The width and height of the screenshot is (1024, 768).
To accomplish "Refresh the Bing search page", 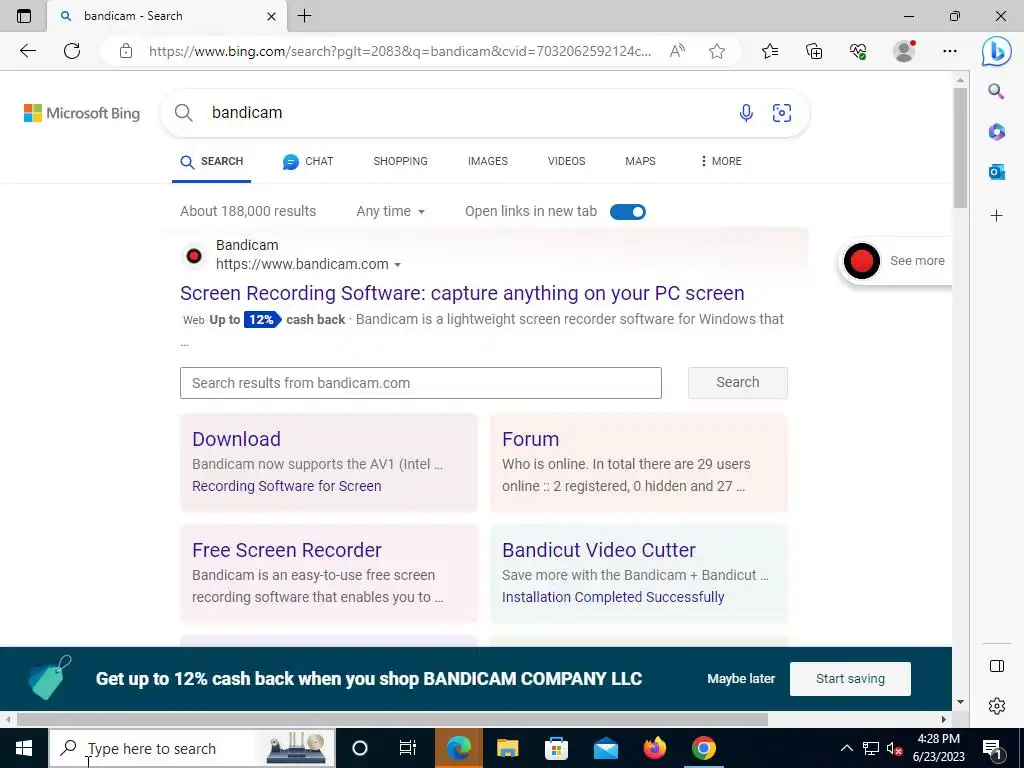I will click(72, 51).
